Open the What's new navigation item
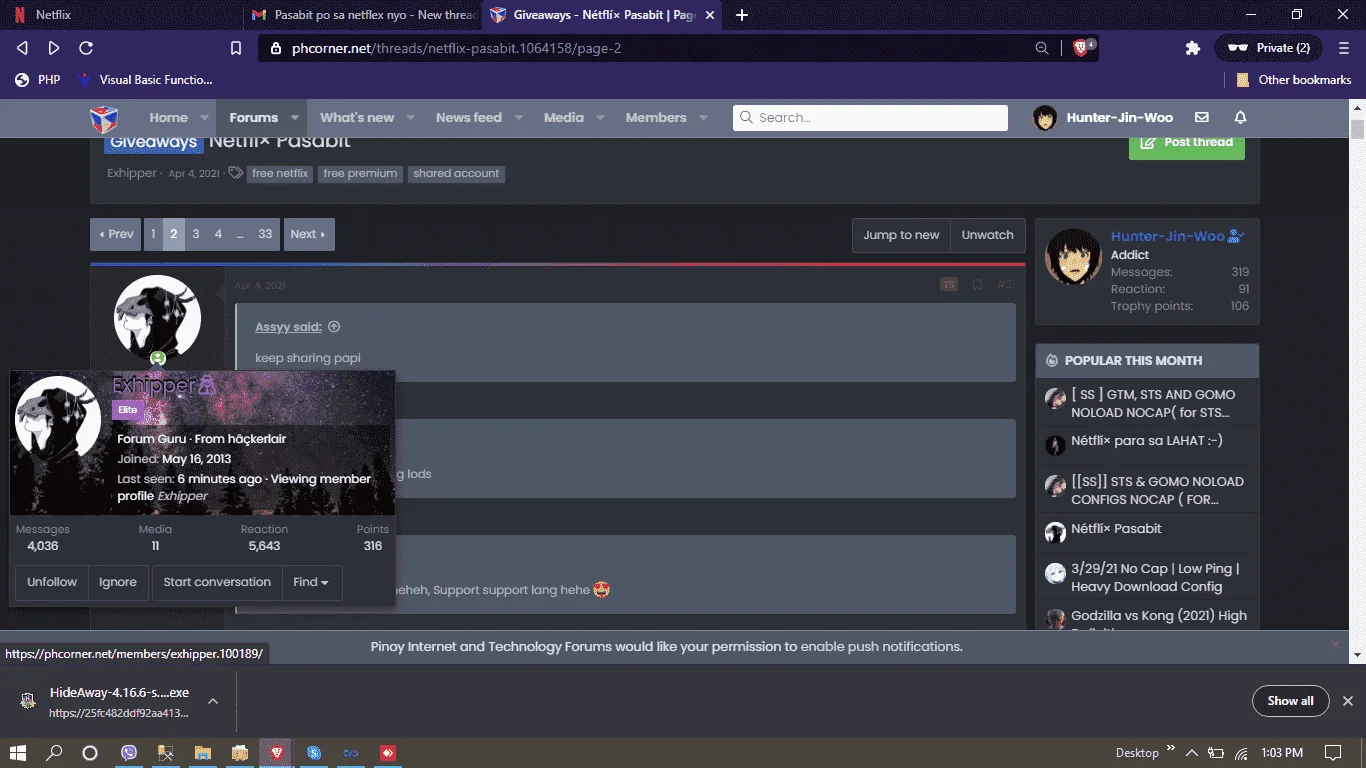 [x=357, y=118]
